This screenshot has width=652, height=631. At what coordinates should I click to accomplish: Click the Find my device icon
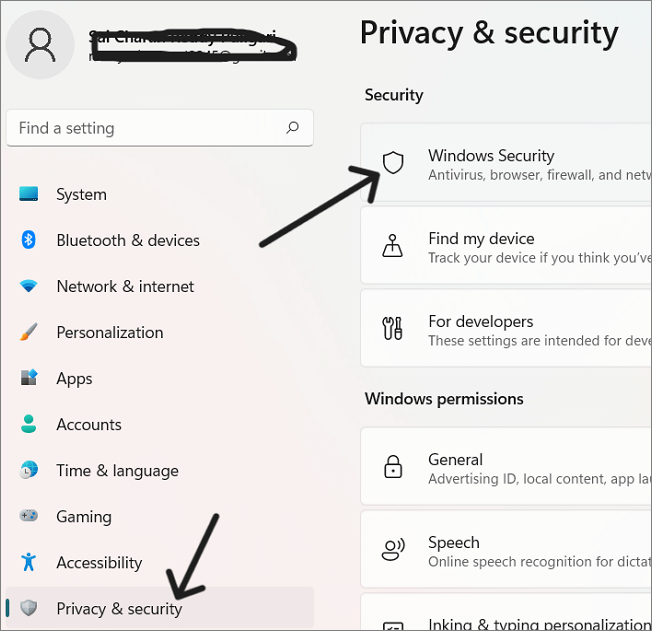pos(393,246)
